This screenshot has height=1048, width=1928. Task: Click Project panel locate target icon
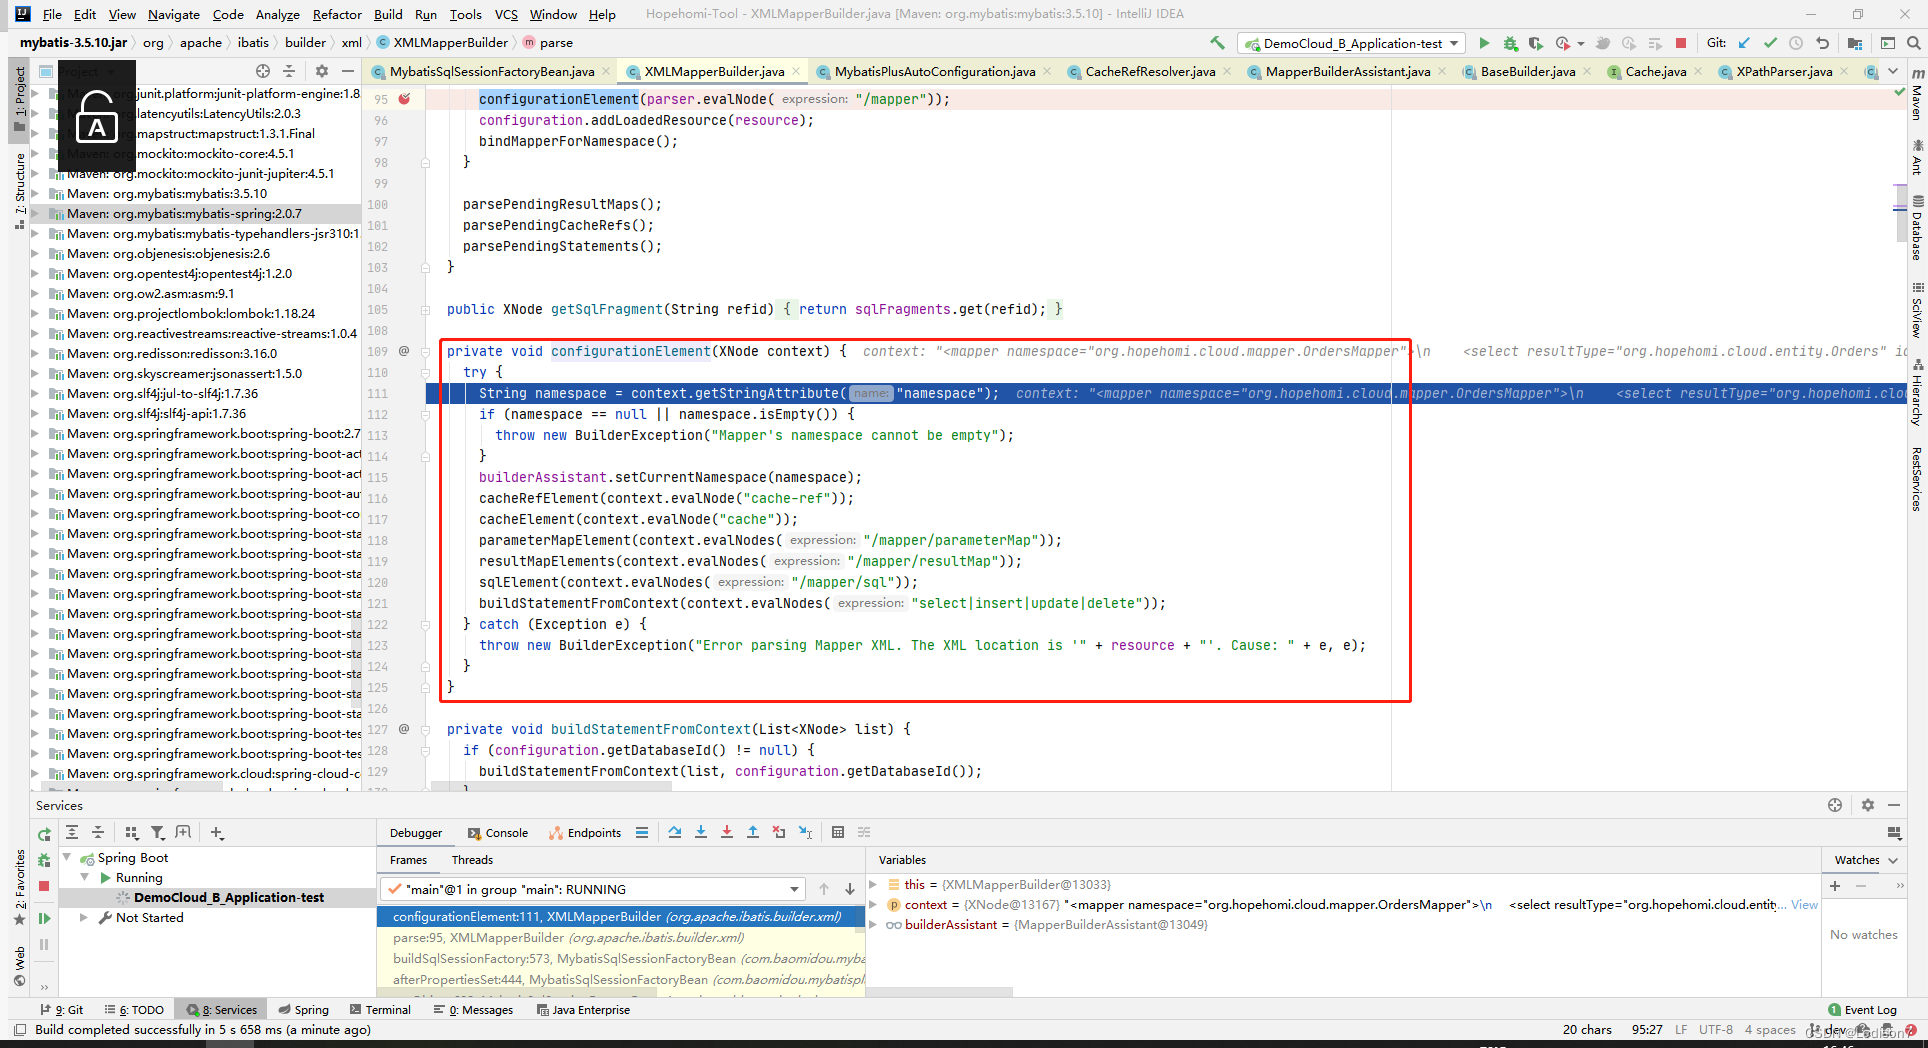tap(263, 71)
